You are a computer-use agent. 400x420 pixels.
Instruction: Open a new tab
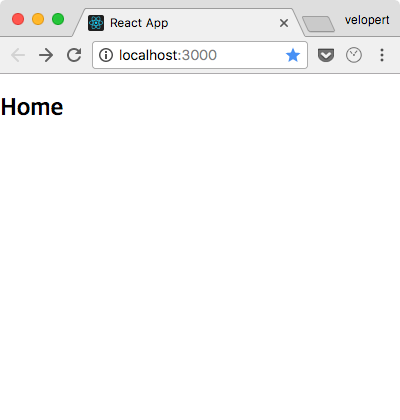click(x=318, y=24)
